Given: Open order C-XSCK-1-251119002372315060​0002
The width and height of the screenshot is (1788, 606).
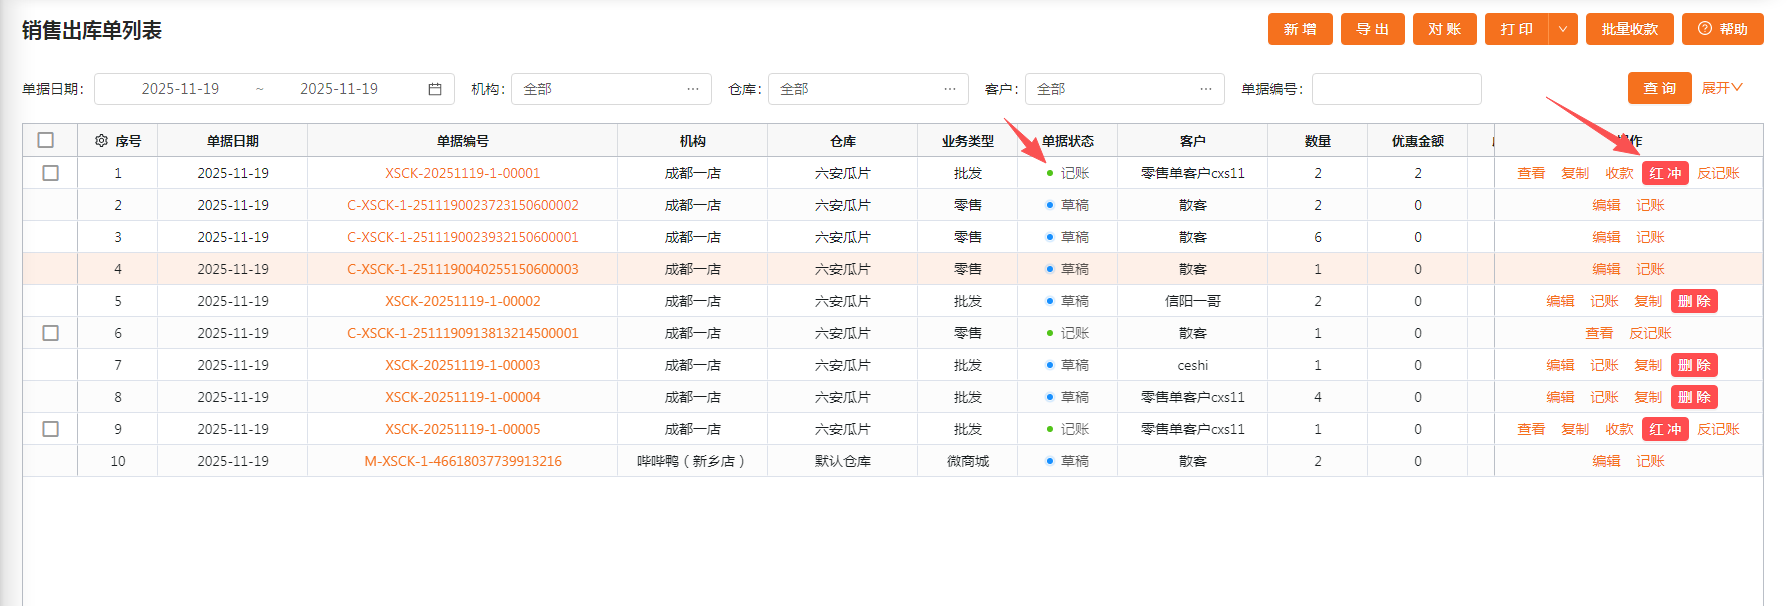Looking at the screenshot, I should coord(463,205).
